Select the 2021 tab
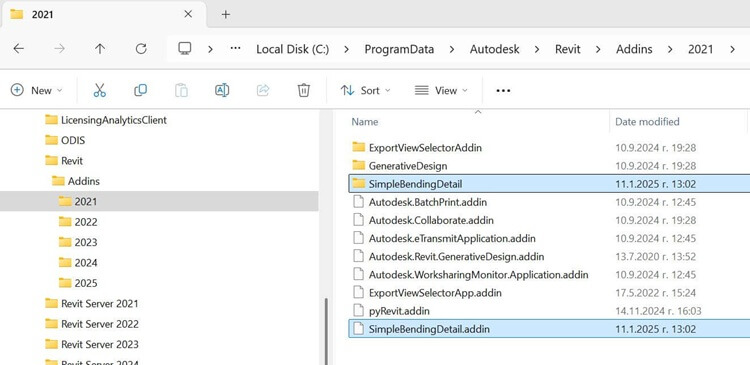 pyautogui.click(x=103, y=14)
